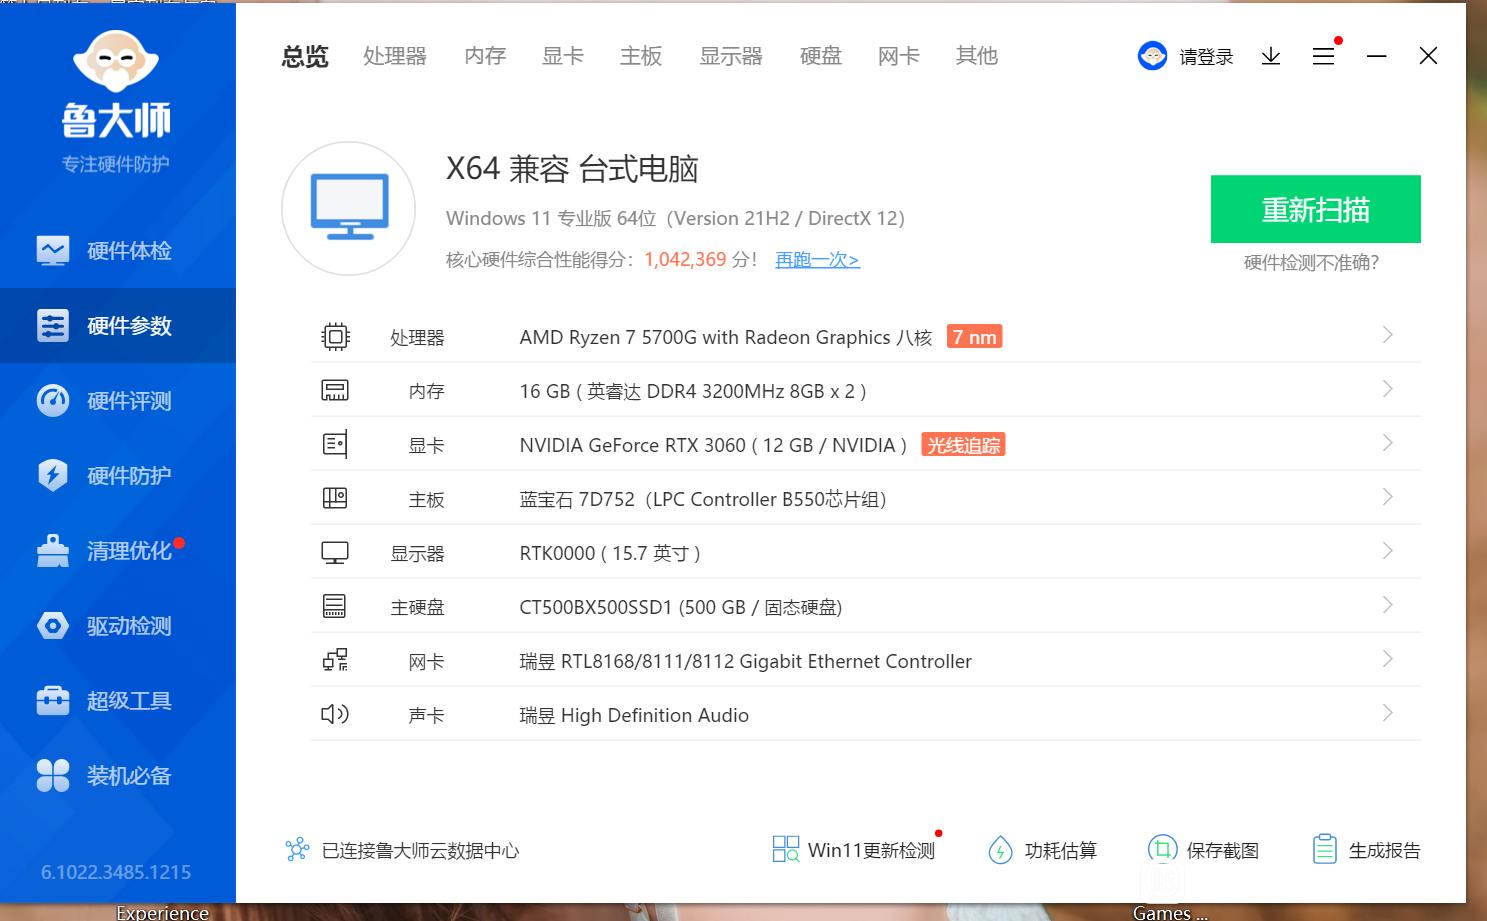
Task: Switch to the 内存 tab
Action: [x=485, y=56]
